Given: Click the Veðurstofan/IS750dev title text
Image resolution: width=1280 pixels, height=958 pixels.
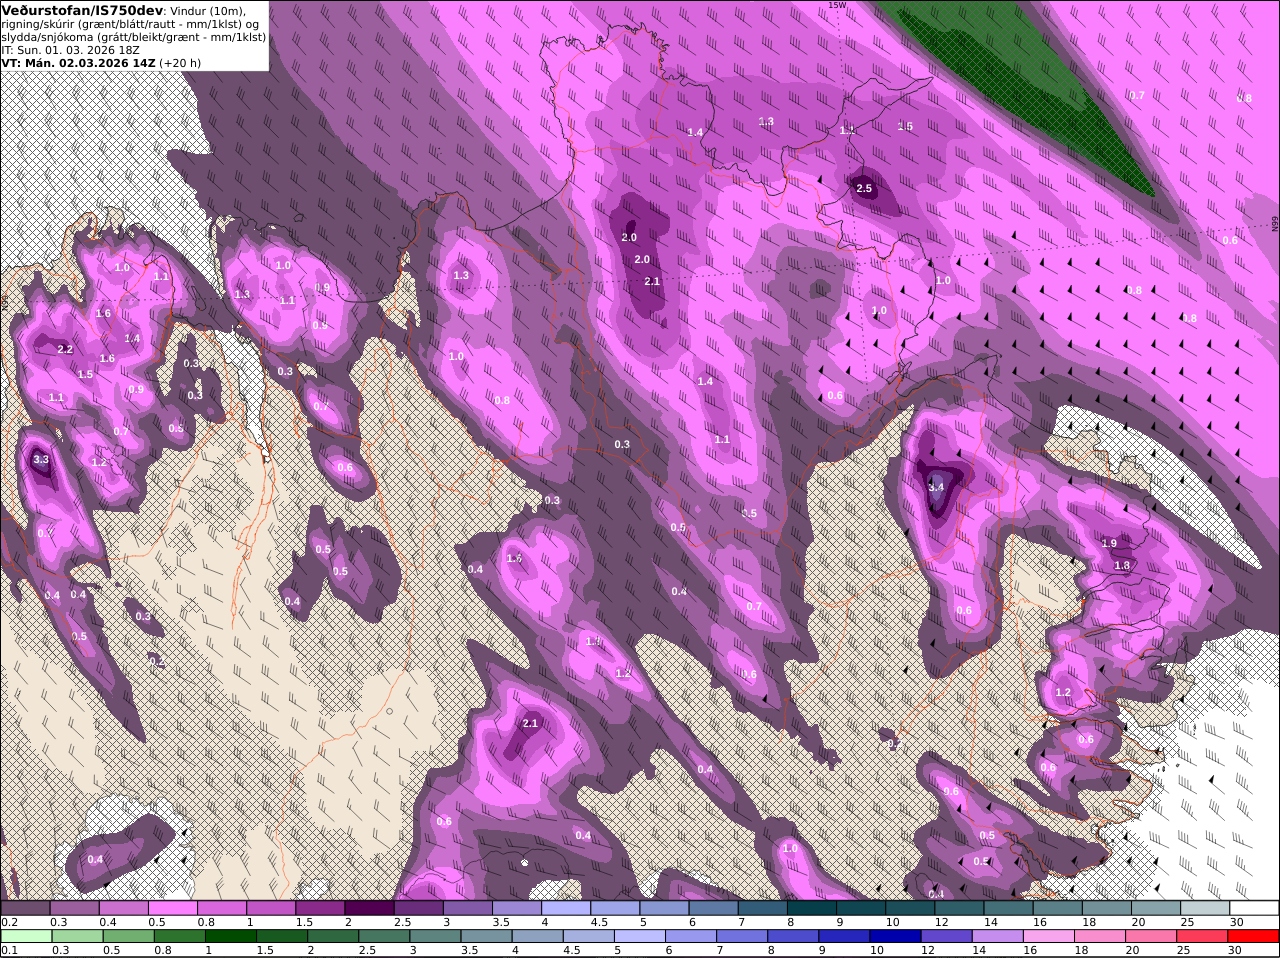Looking at the screenshot, I should pyautogui.click(x=82, y=10).
